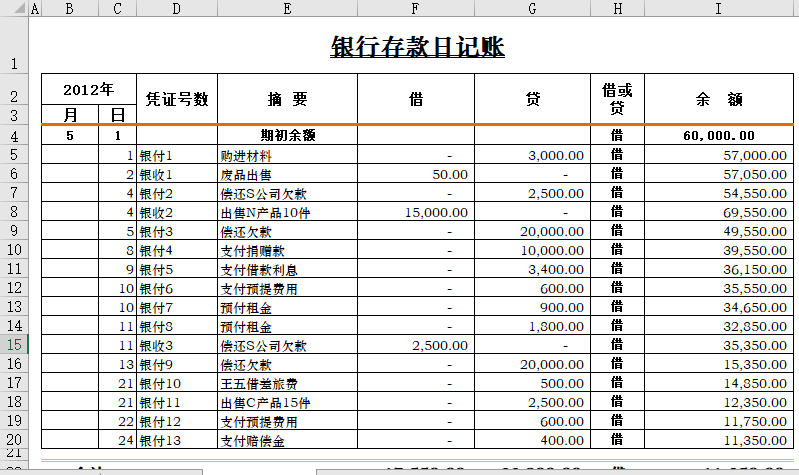Select row 15 header
The image size is (799, 475).
pos(14,345)
